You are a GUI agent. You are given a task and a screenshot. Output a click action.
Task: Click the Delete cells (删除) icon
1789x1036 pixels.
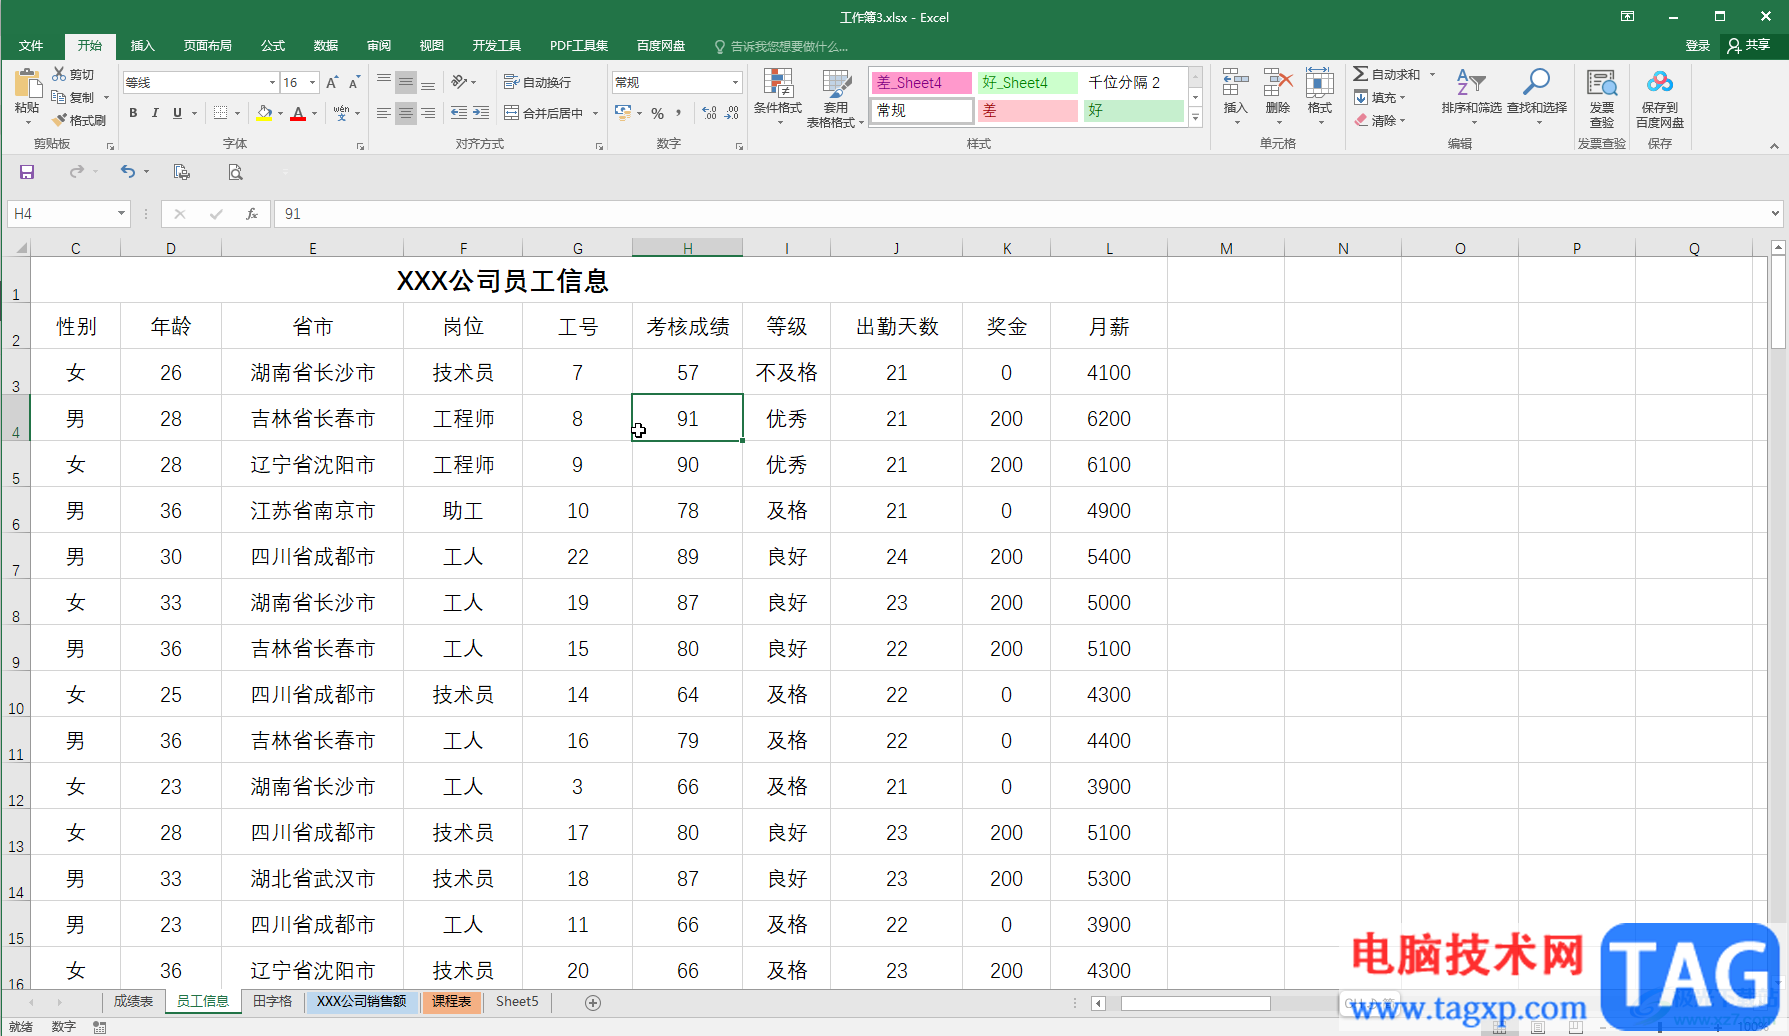click(x=1278, y=84)
